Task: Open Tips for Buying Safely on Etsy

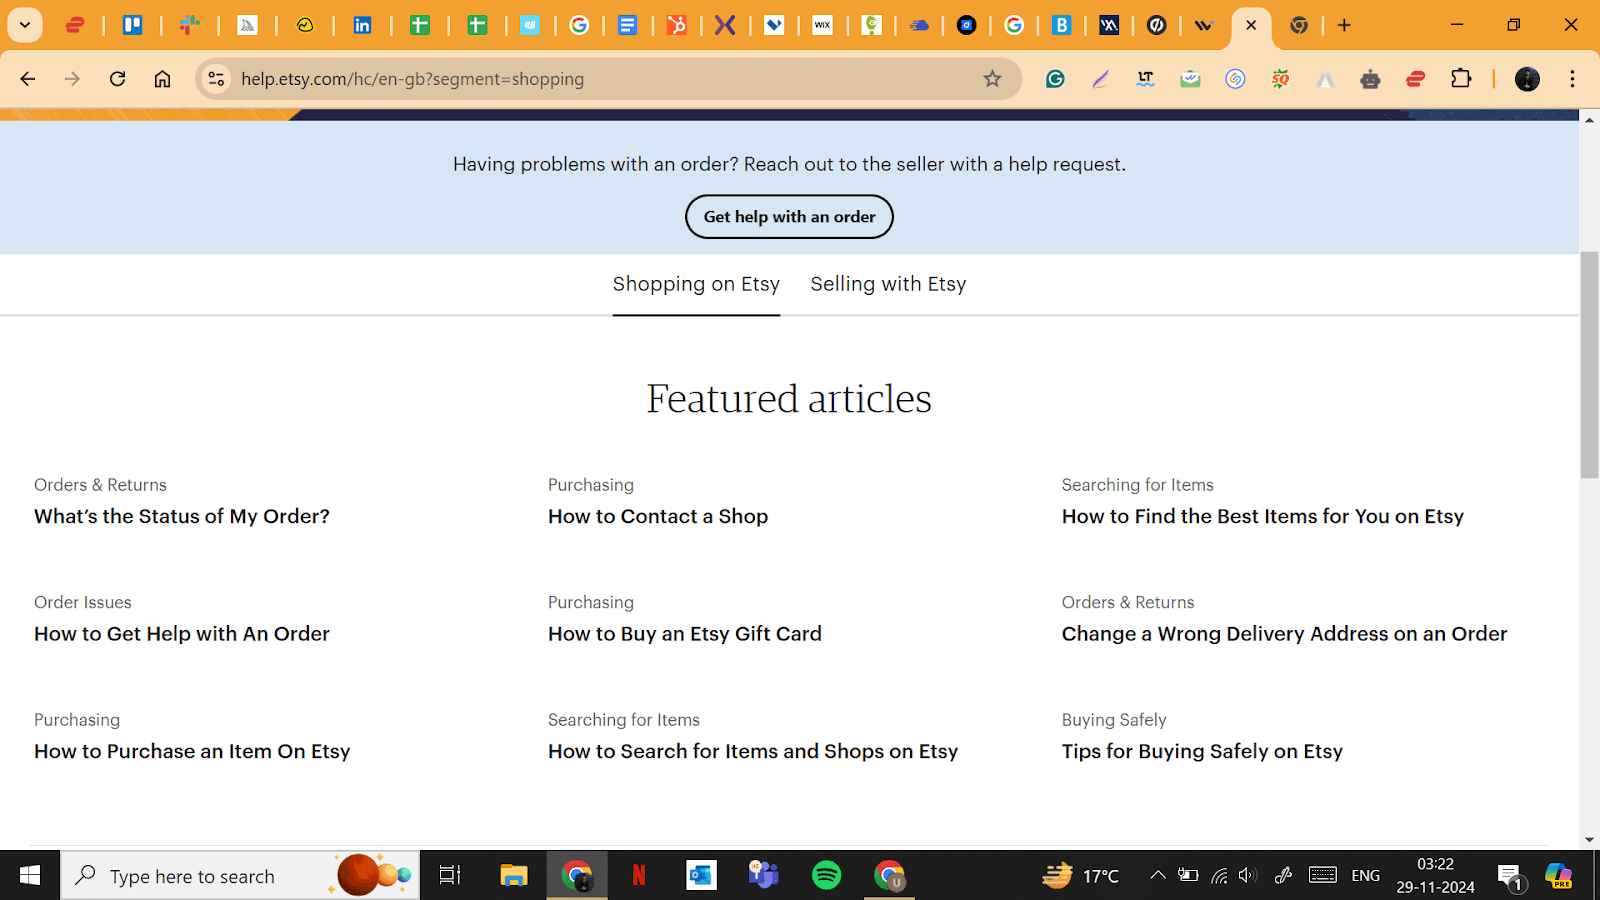Action: [x=1202, y=751]
